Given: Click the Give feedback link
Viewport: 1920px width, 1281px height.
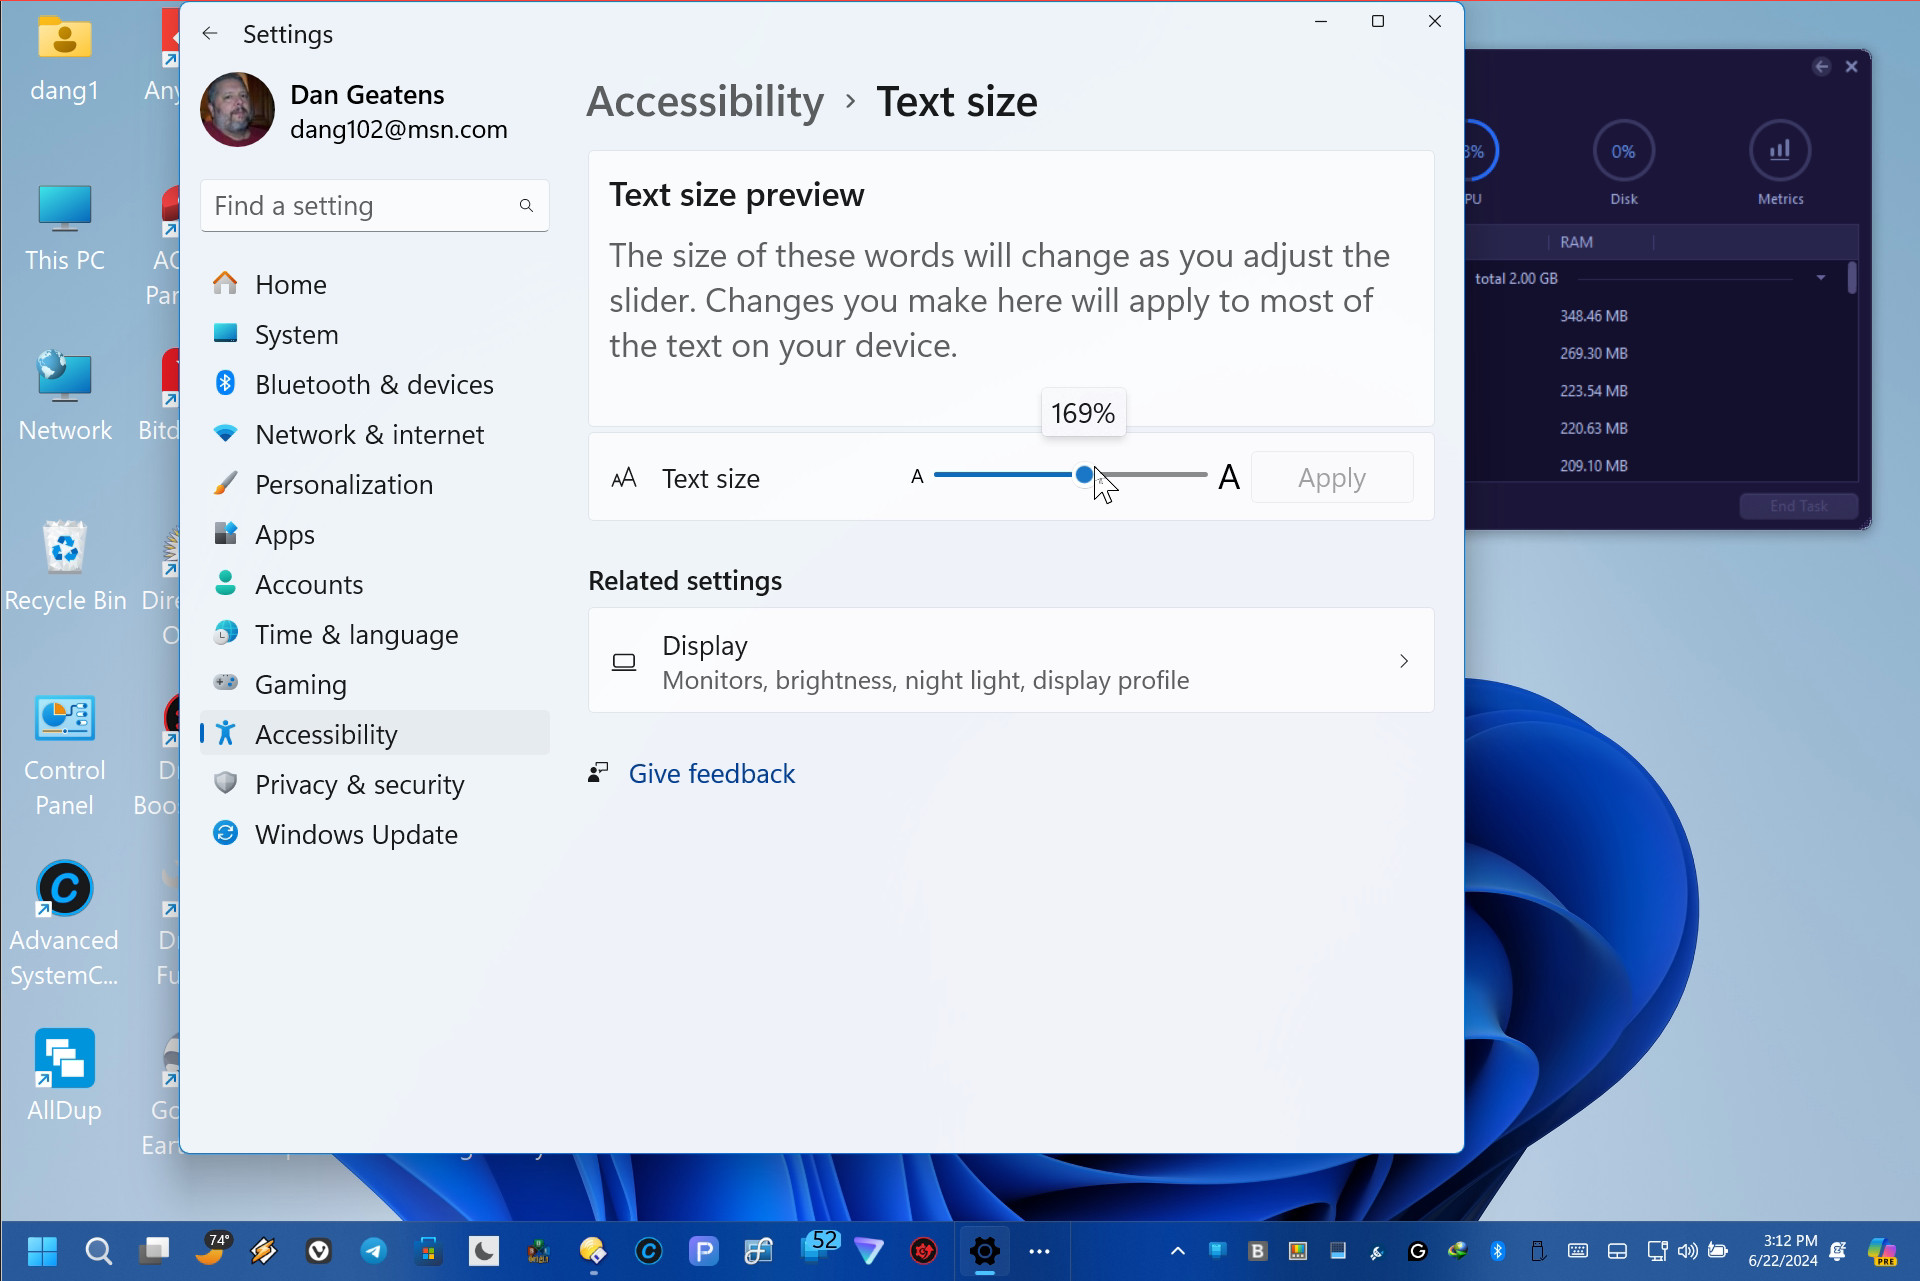Looking at the screenshot, I should tap(711, 774).
